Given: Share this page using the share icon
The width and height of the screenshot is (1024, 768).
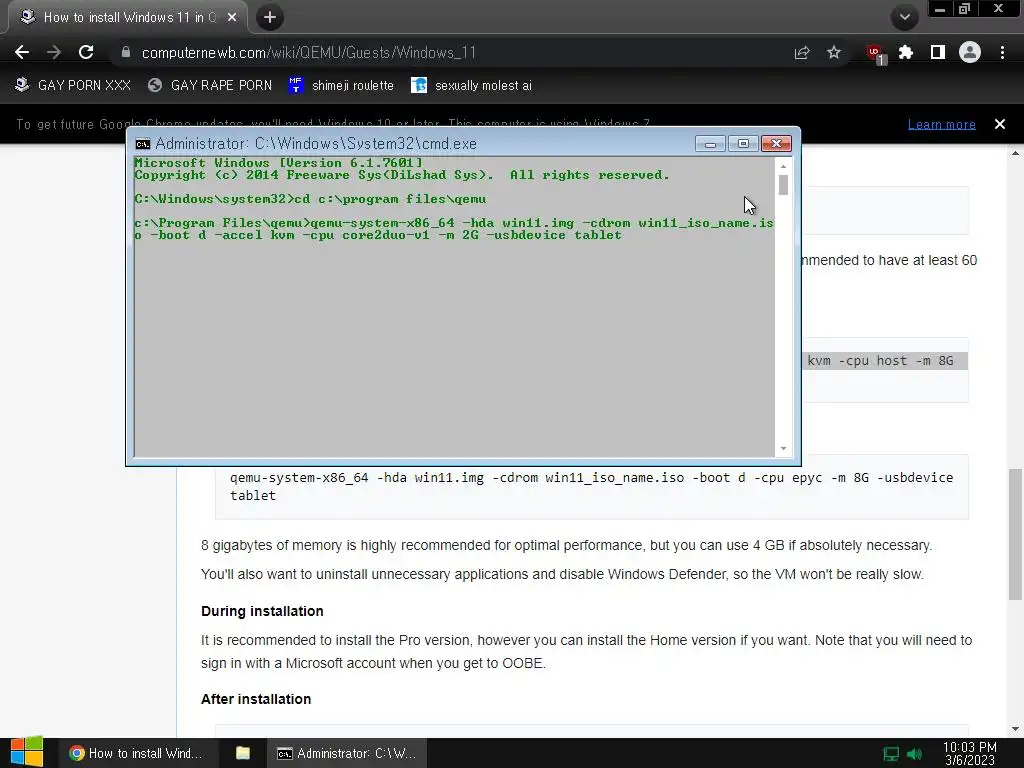Looking at the screenshot, I should point(802,53).
